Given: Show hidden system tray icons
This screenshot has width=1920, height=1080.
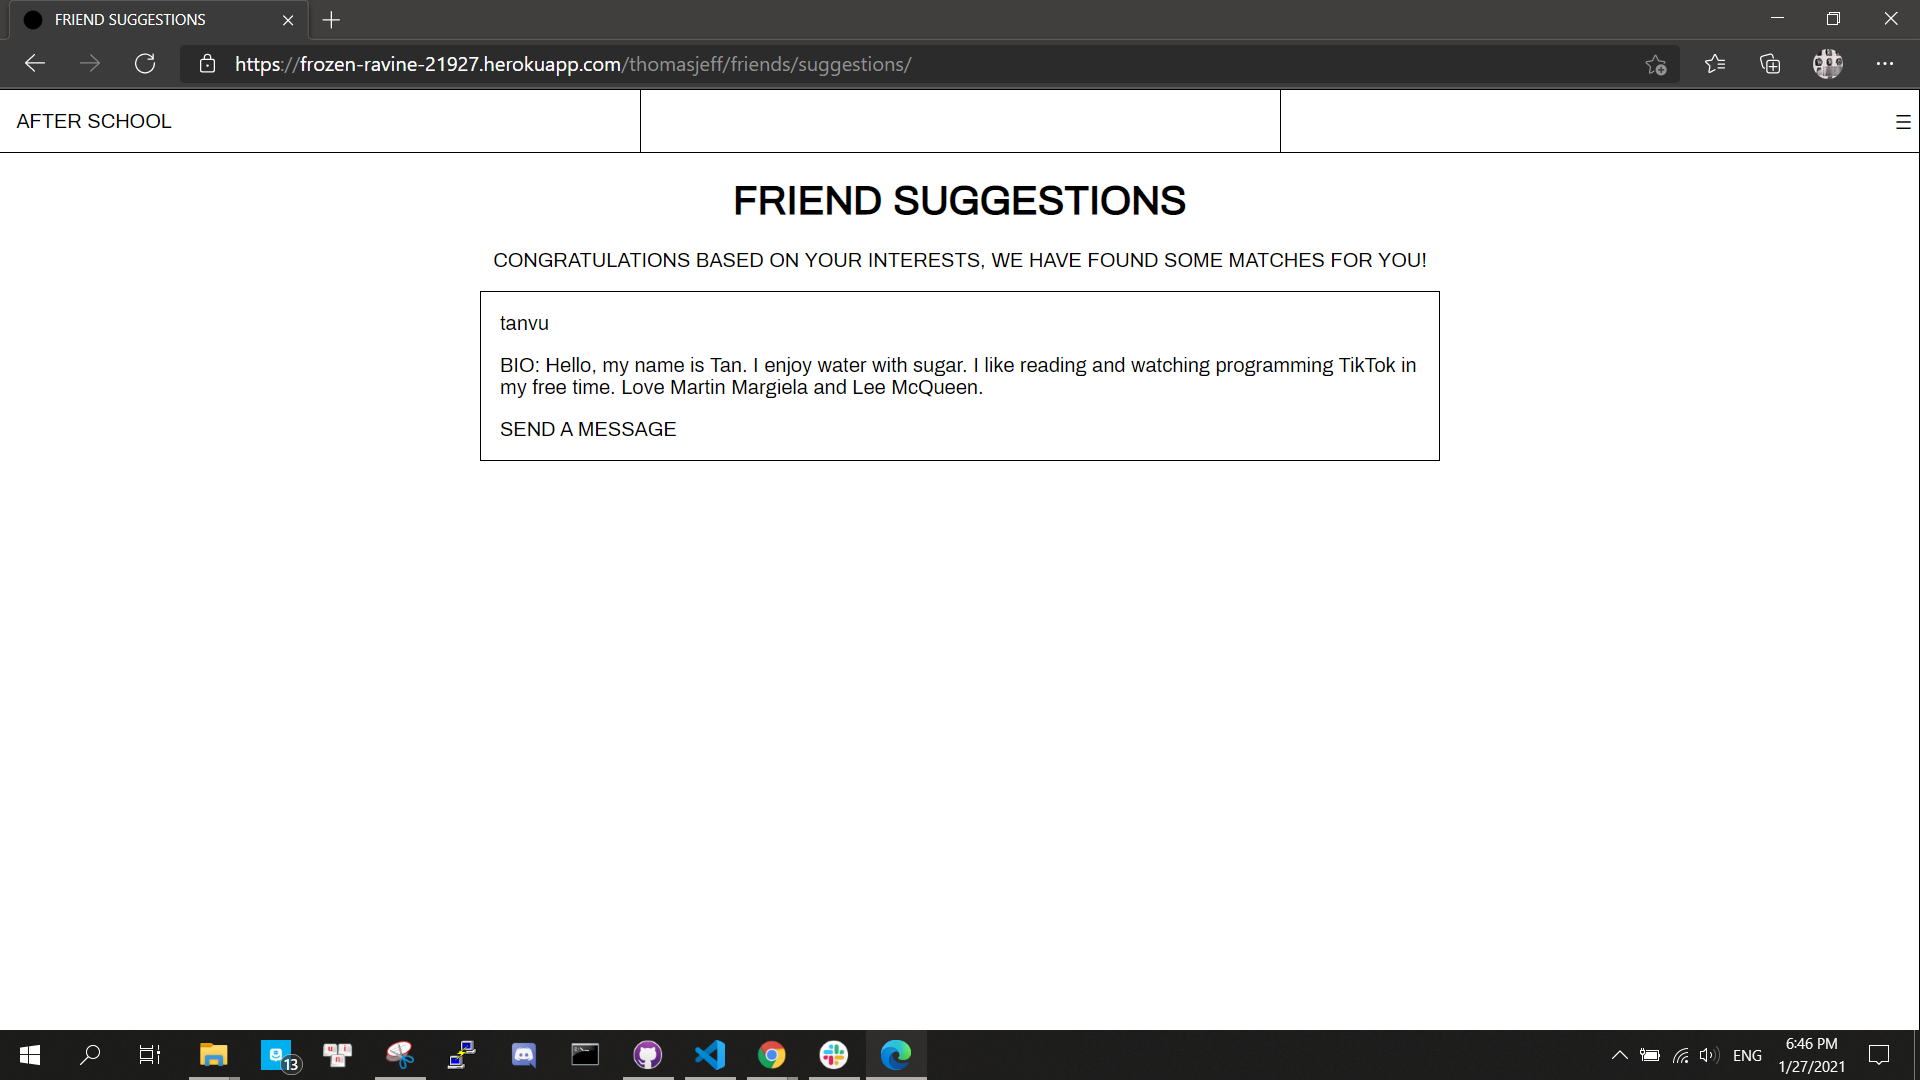Looking at the screenshot, I should click(x=1619, y=1055).
